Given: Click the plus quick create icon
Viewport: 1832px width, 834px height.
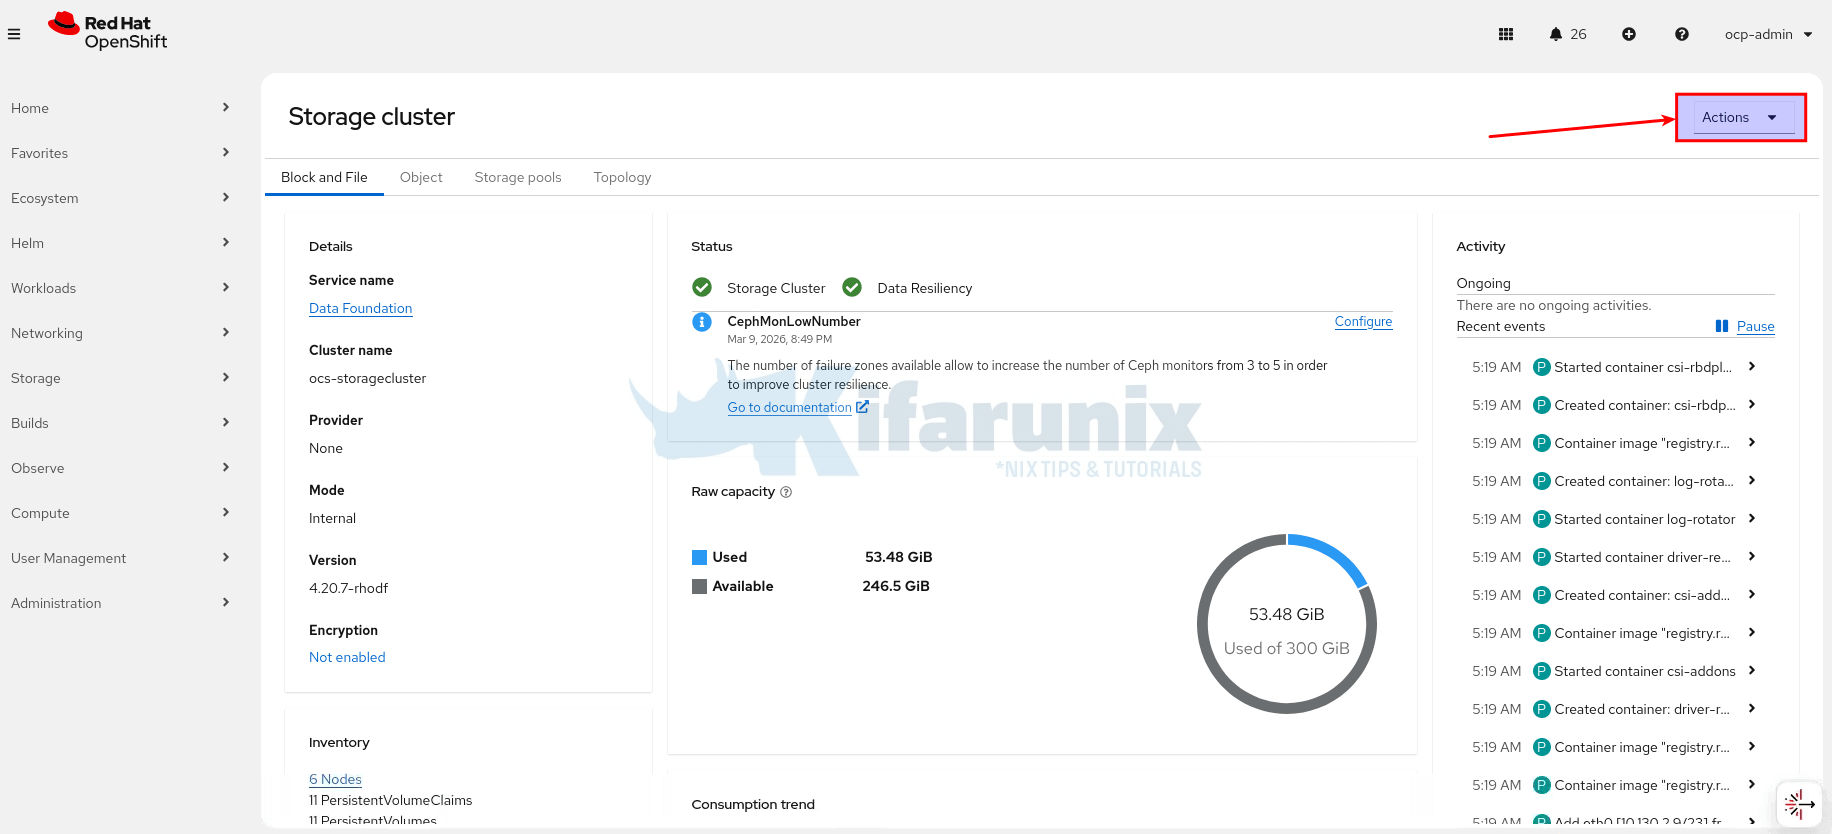Looking at the screenshot, I should point(1629,34).
